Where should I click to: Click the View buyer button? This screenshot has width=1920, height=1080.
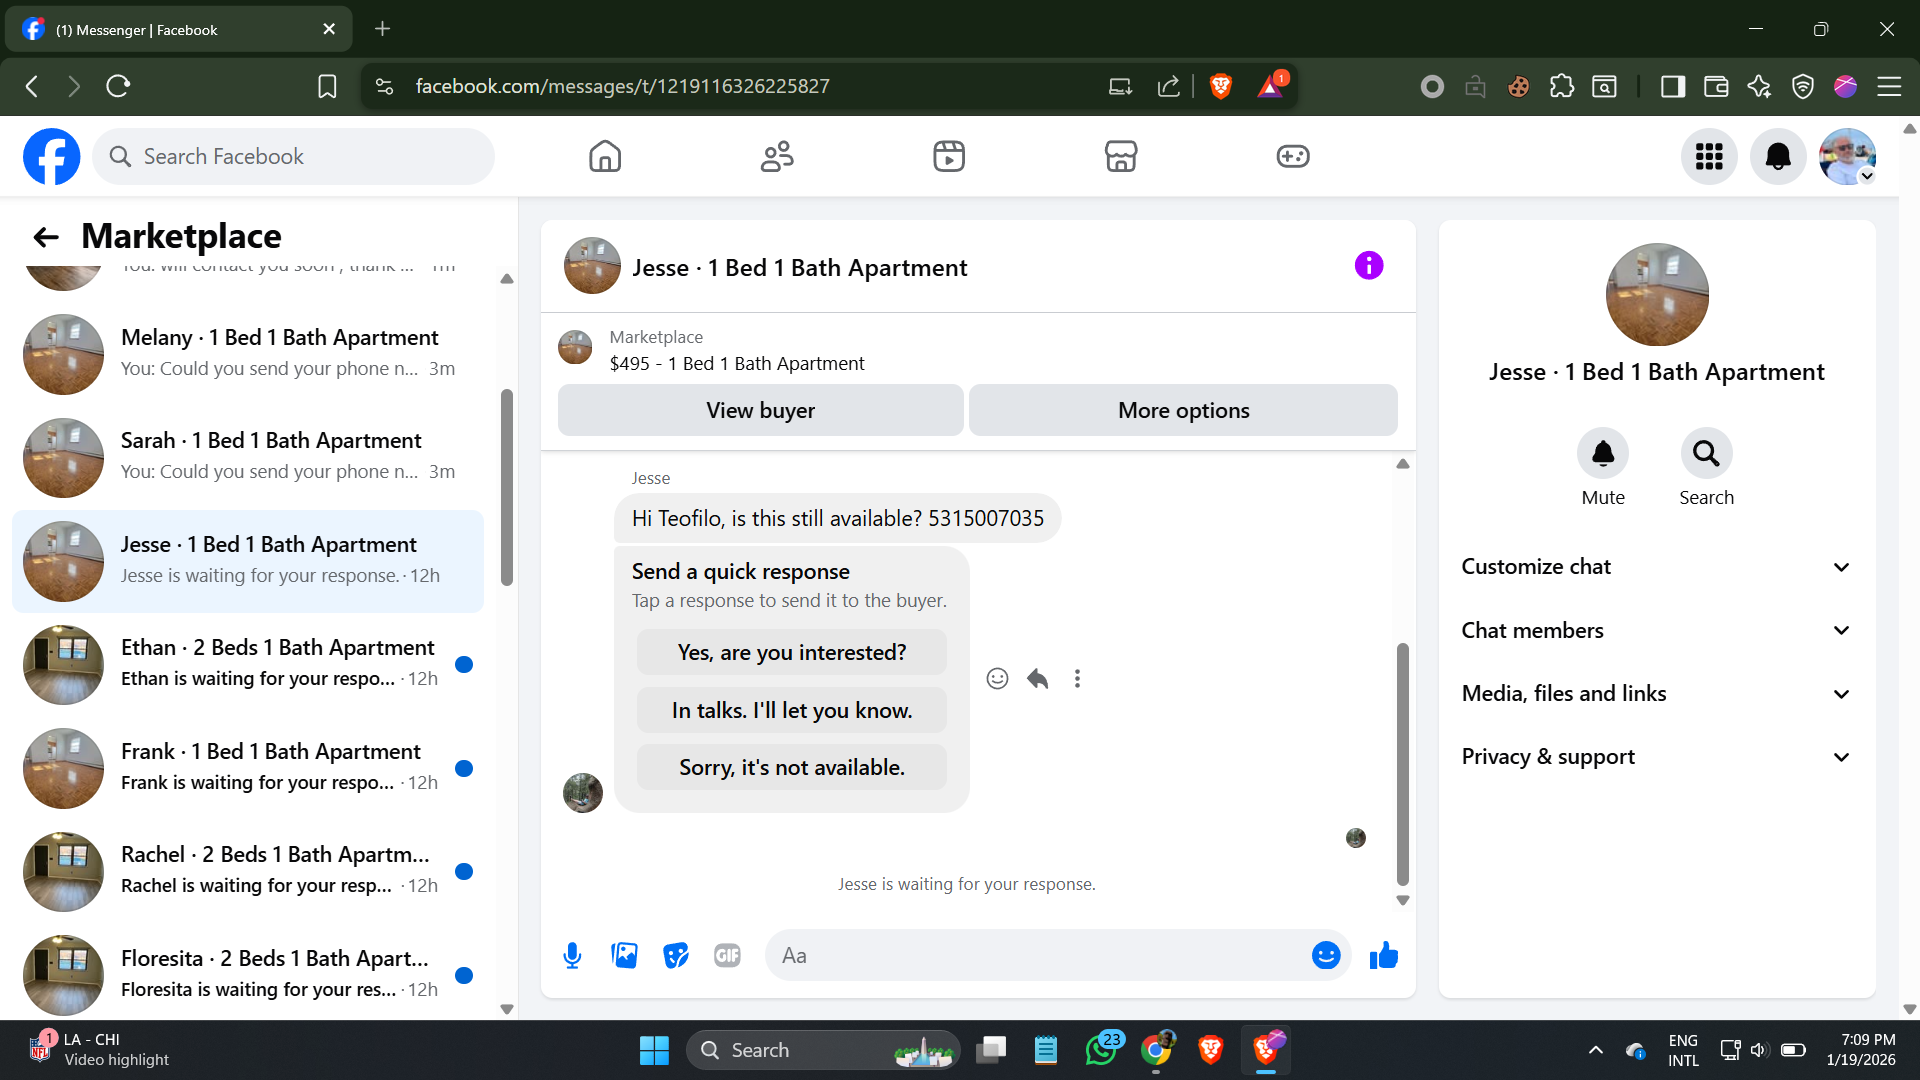pyautogui.click(x=760, y=410)
